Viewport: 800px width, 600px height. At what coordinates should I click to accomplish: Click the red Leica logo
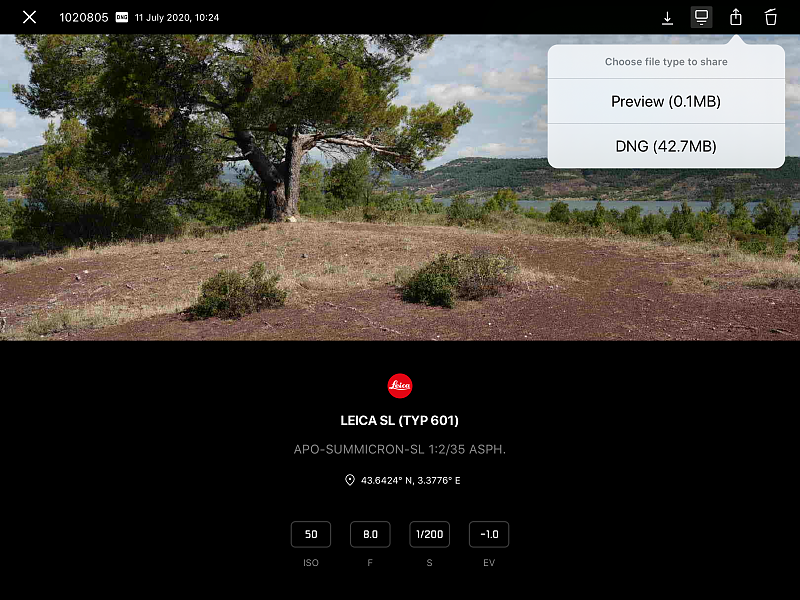pos(400,386)
